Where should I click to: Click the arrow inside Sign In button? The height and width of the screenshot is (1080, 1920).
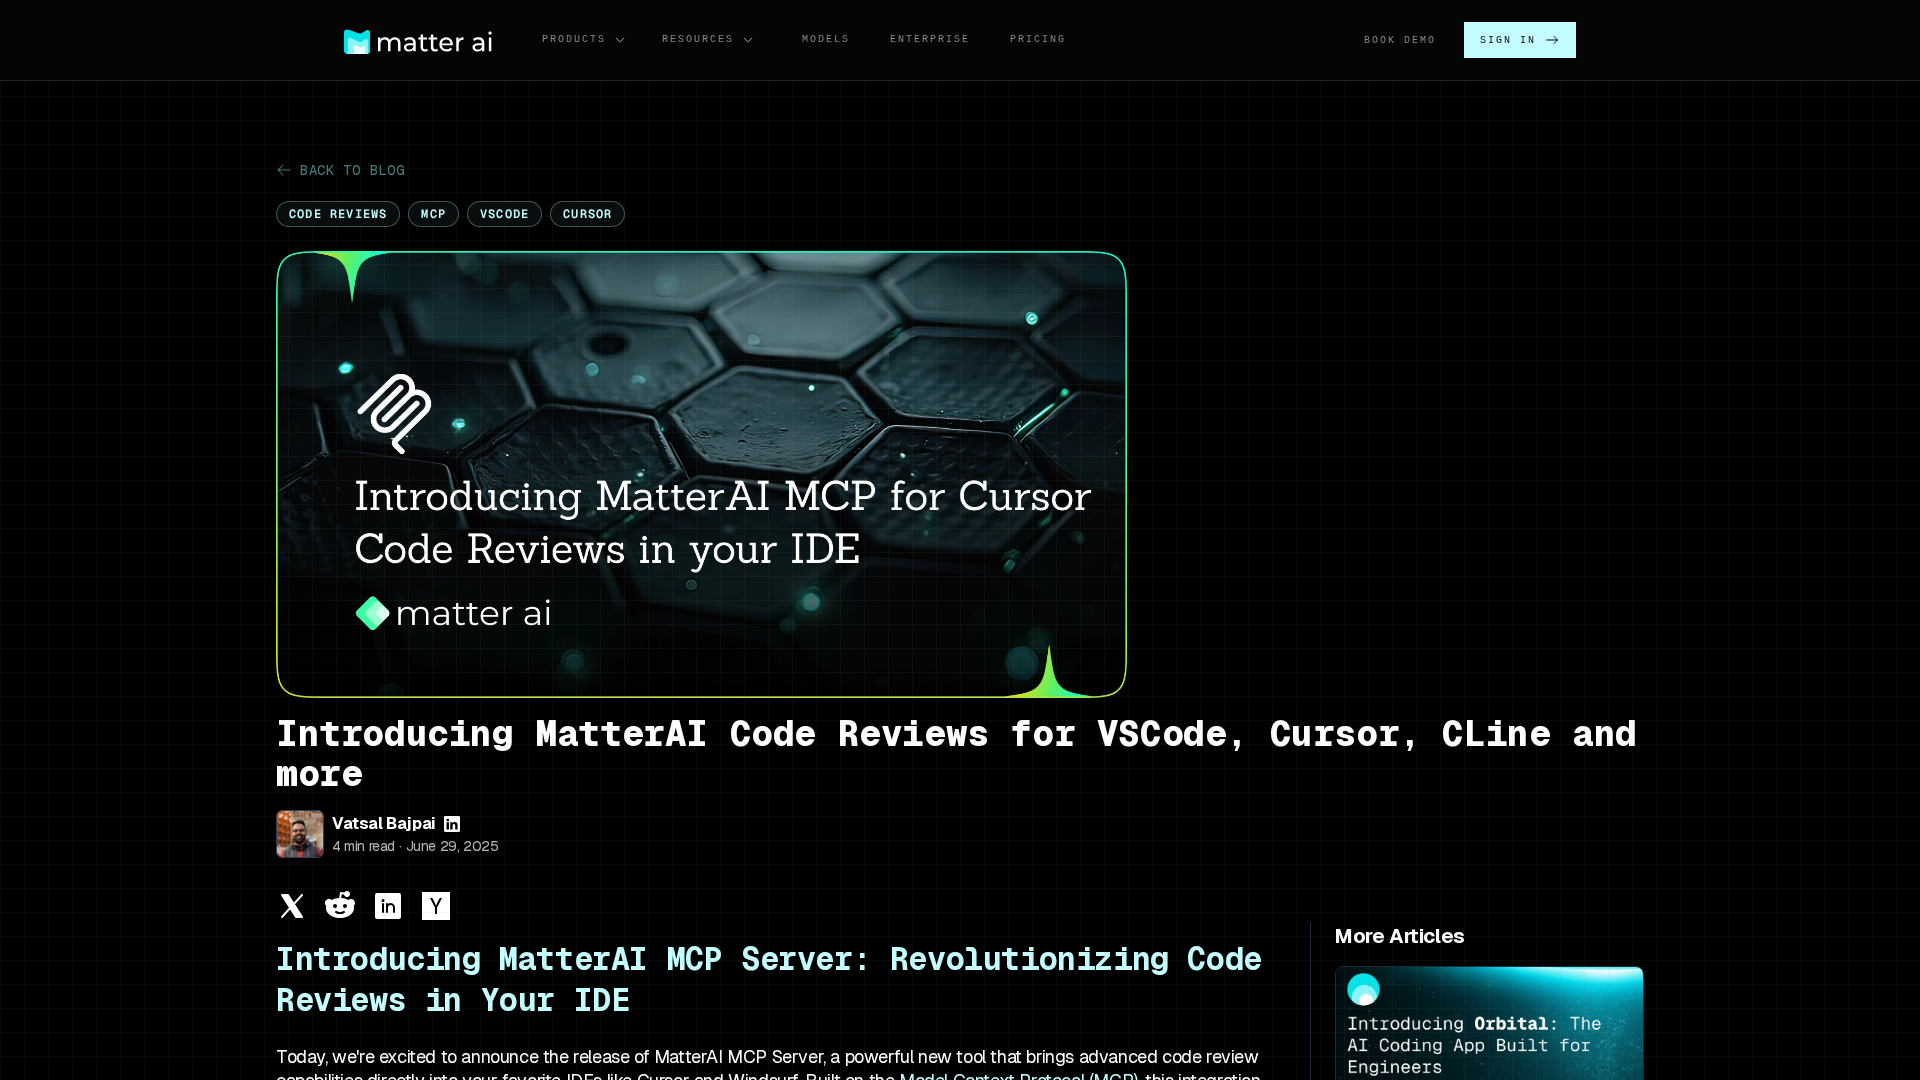(x=1552, y=40)
